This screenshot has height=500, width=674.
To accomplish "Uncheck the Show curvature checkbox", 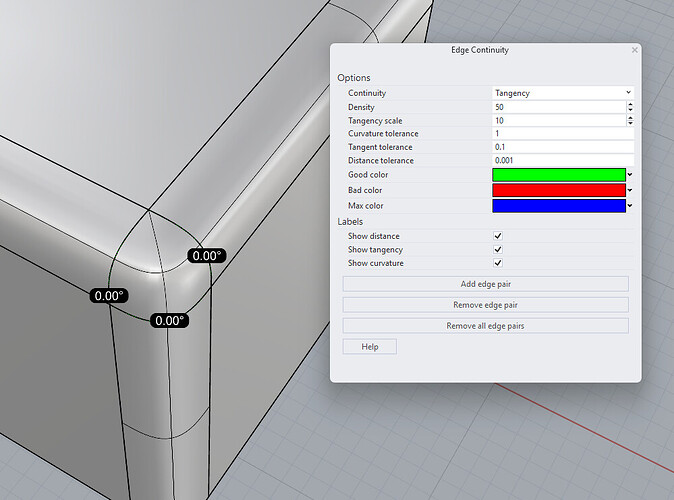I will 498,263.
